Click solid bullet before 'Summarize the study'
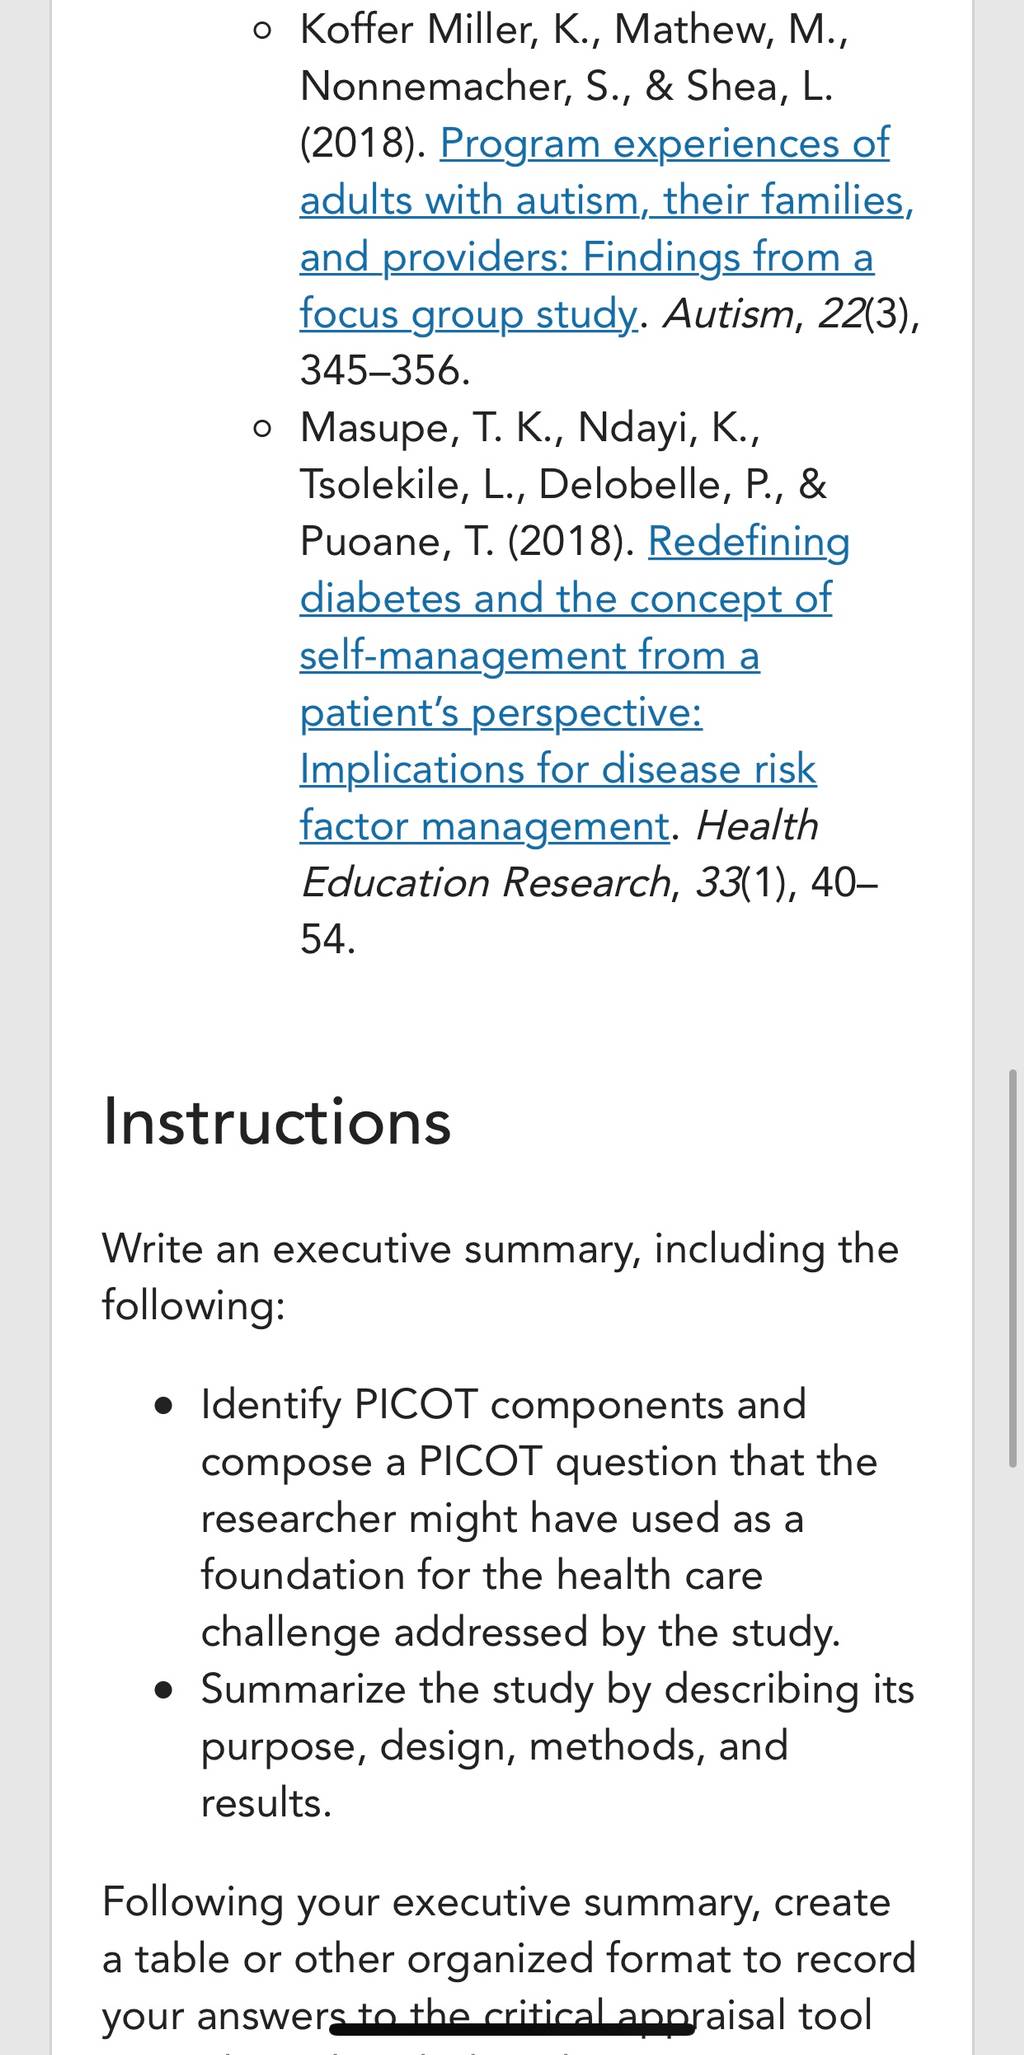Image resolution: width=1024 pixels, height=2055 pixels. pos(165,1691)
